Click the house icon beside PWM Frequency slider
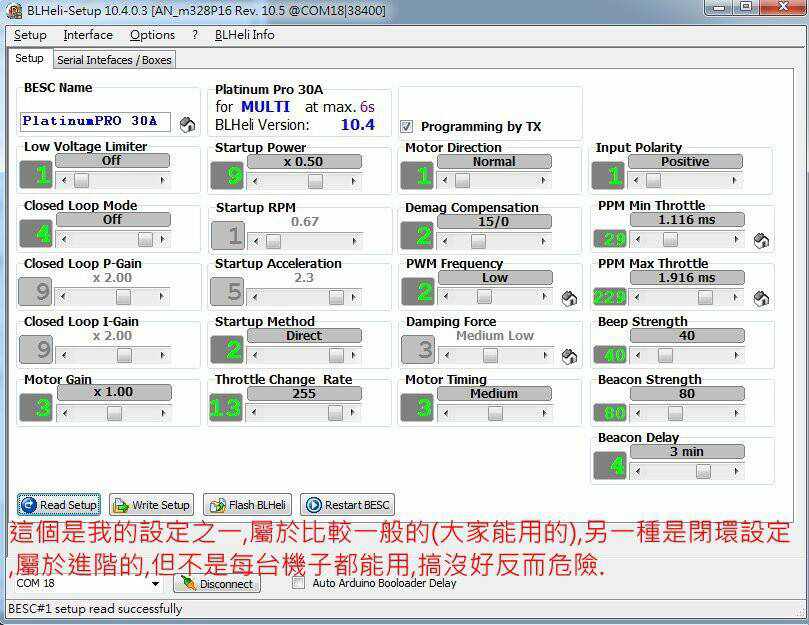Image resolution: width=809 pixels, height=625 pixels. coord(569,299)
